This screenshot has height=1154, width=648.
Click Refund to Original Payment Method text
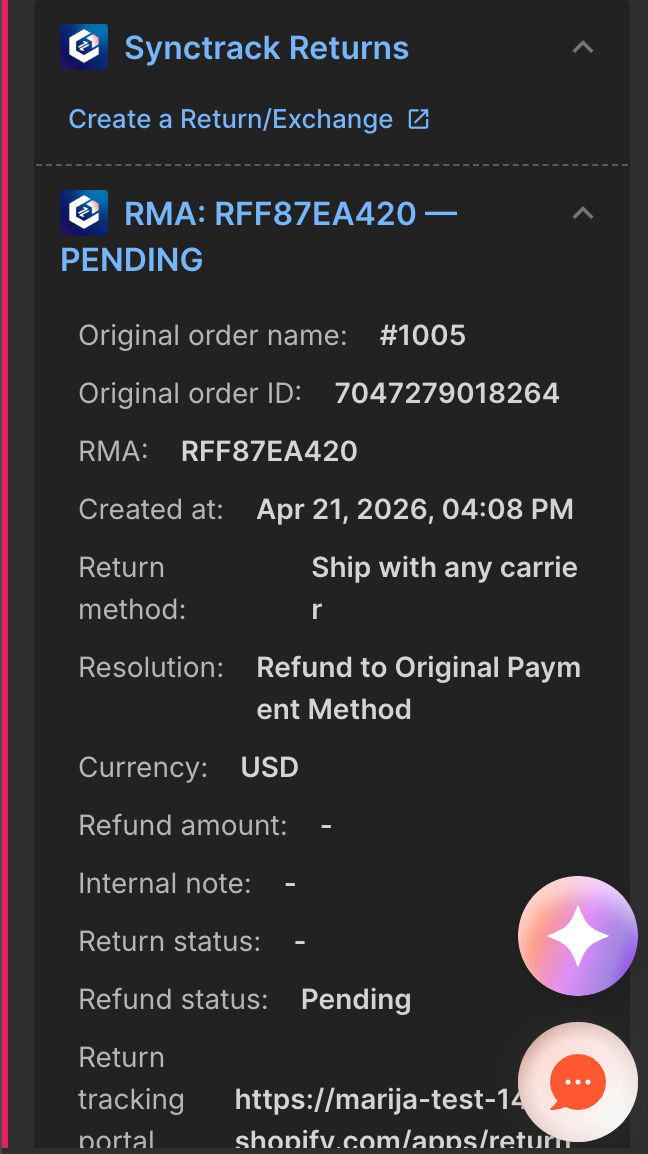(x=418, y=668)
